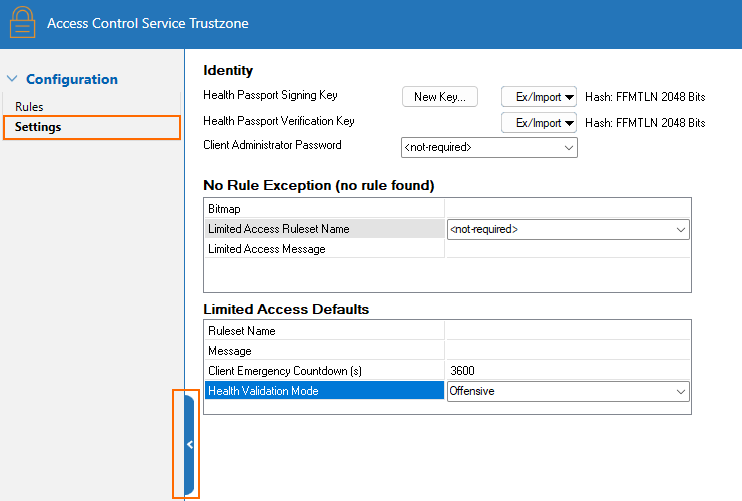Click the Client Administrator Password label
Screen dimensions: 742x501
(x=272, y=145)
